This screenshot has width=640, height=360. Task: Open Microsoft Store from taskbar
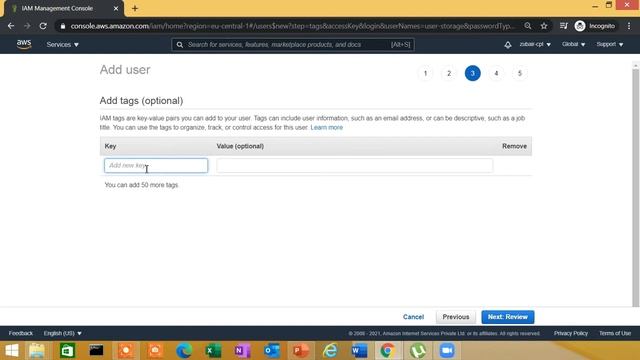click(x=67, y=351)
